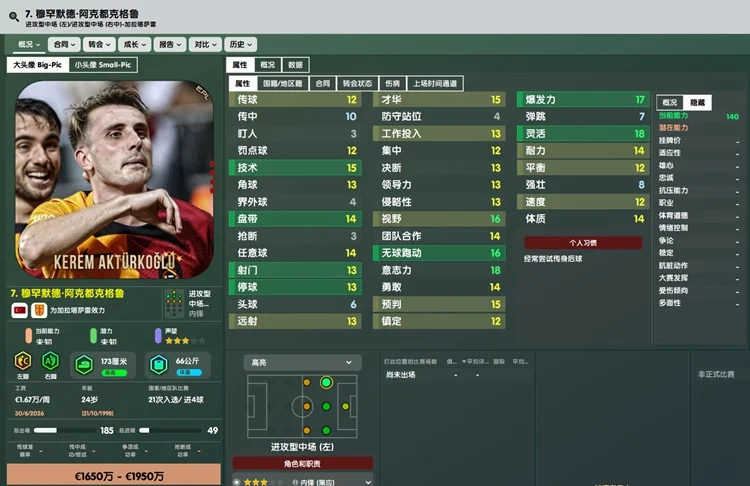This screenshot has height=486, width=750.
Task: Click the right foot hexagon icon
Action: point(50,361)
